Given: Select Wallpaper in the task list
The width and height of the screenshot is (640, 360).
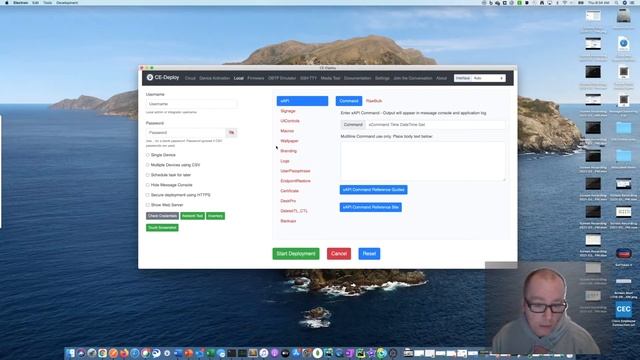Looking at the screenshot, I should pos(289,141).
